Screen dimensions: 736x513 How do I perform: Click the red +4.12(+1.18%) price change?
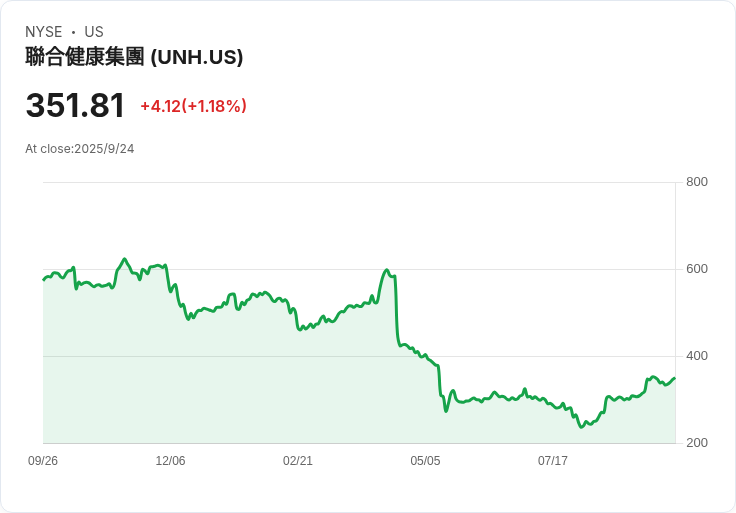(193, 106)
